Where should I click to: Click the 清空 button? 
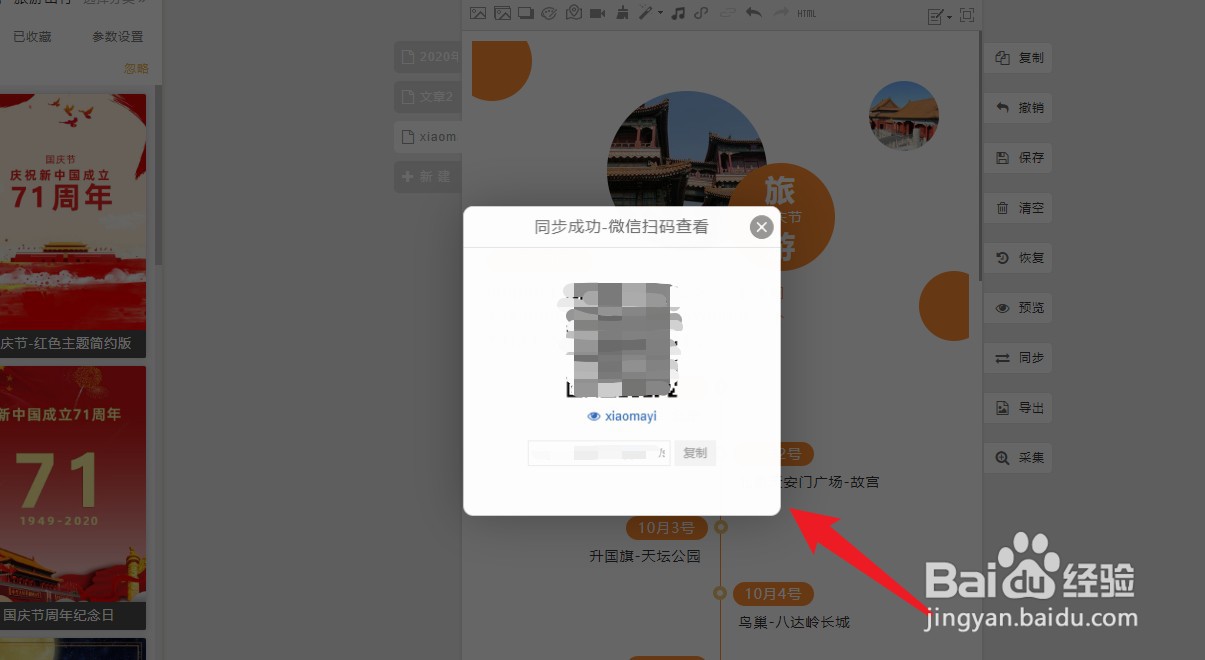pyautogui.click(x=1019, y=208)
